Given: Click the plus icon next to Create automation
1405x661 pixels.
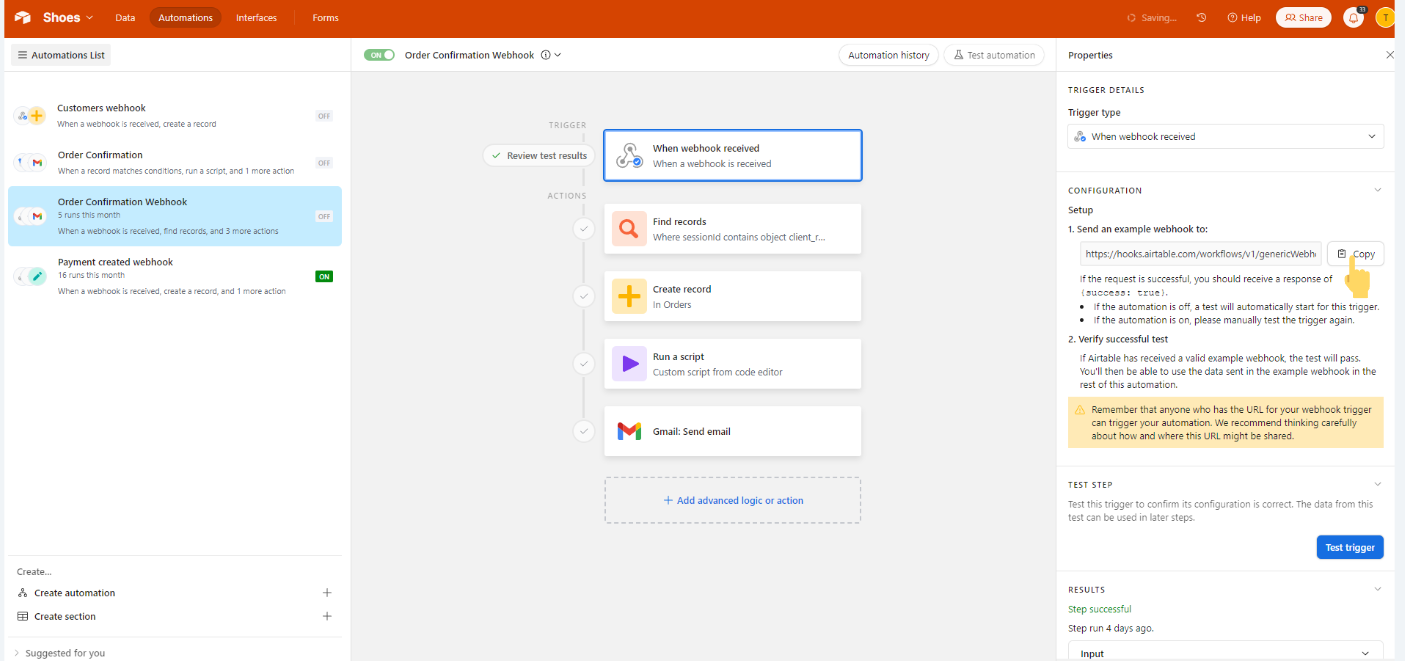Looking at the screenshot, I should click(x=327, y=593).
